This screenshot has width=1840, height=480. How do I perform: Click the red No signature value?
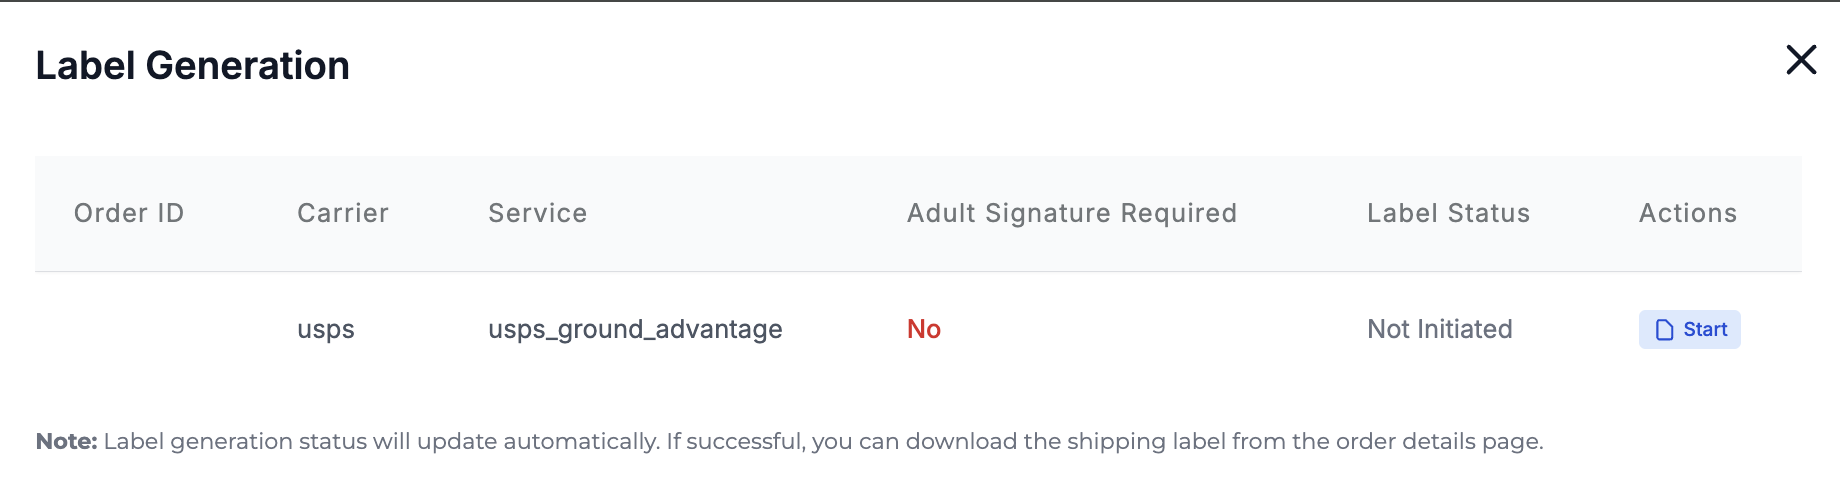pyautogui.click(x=924, y=330)
